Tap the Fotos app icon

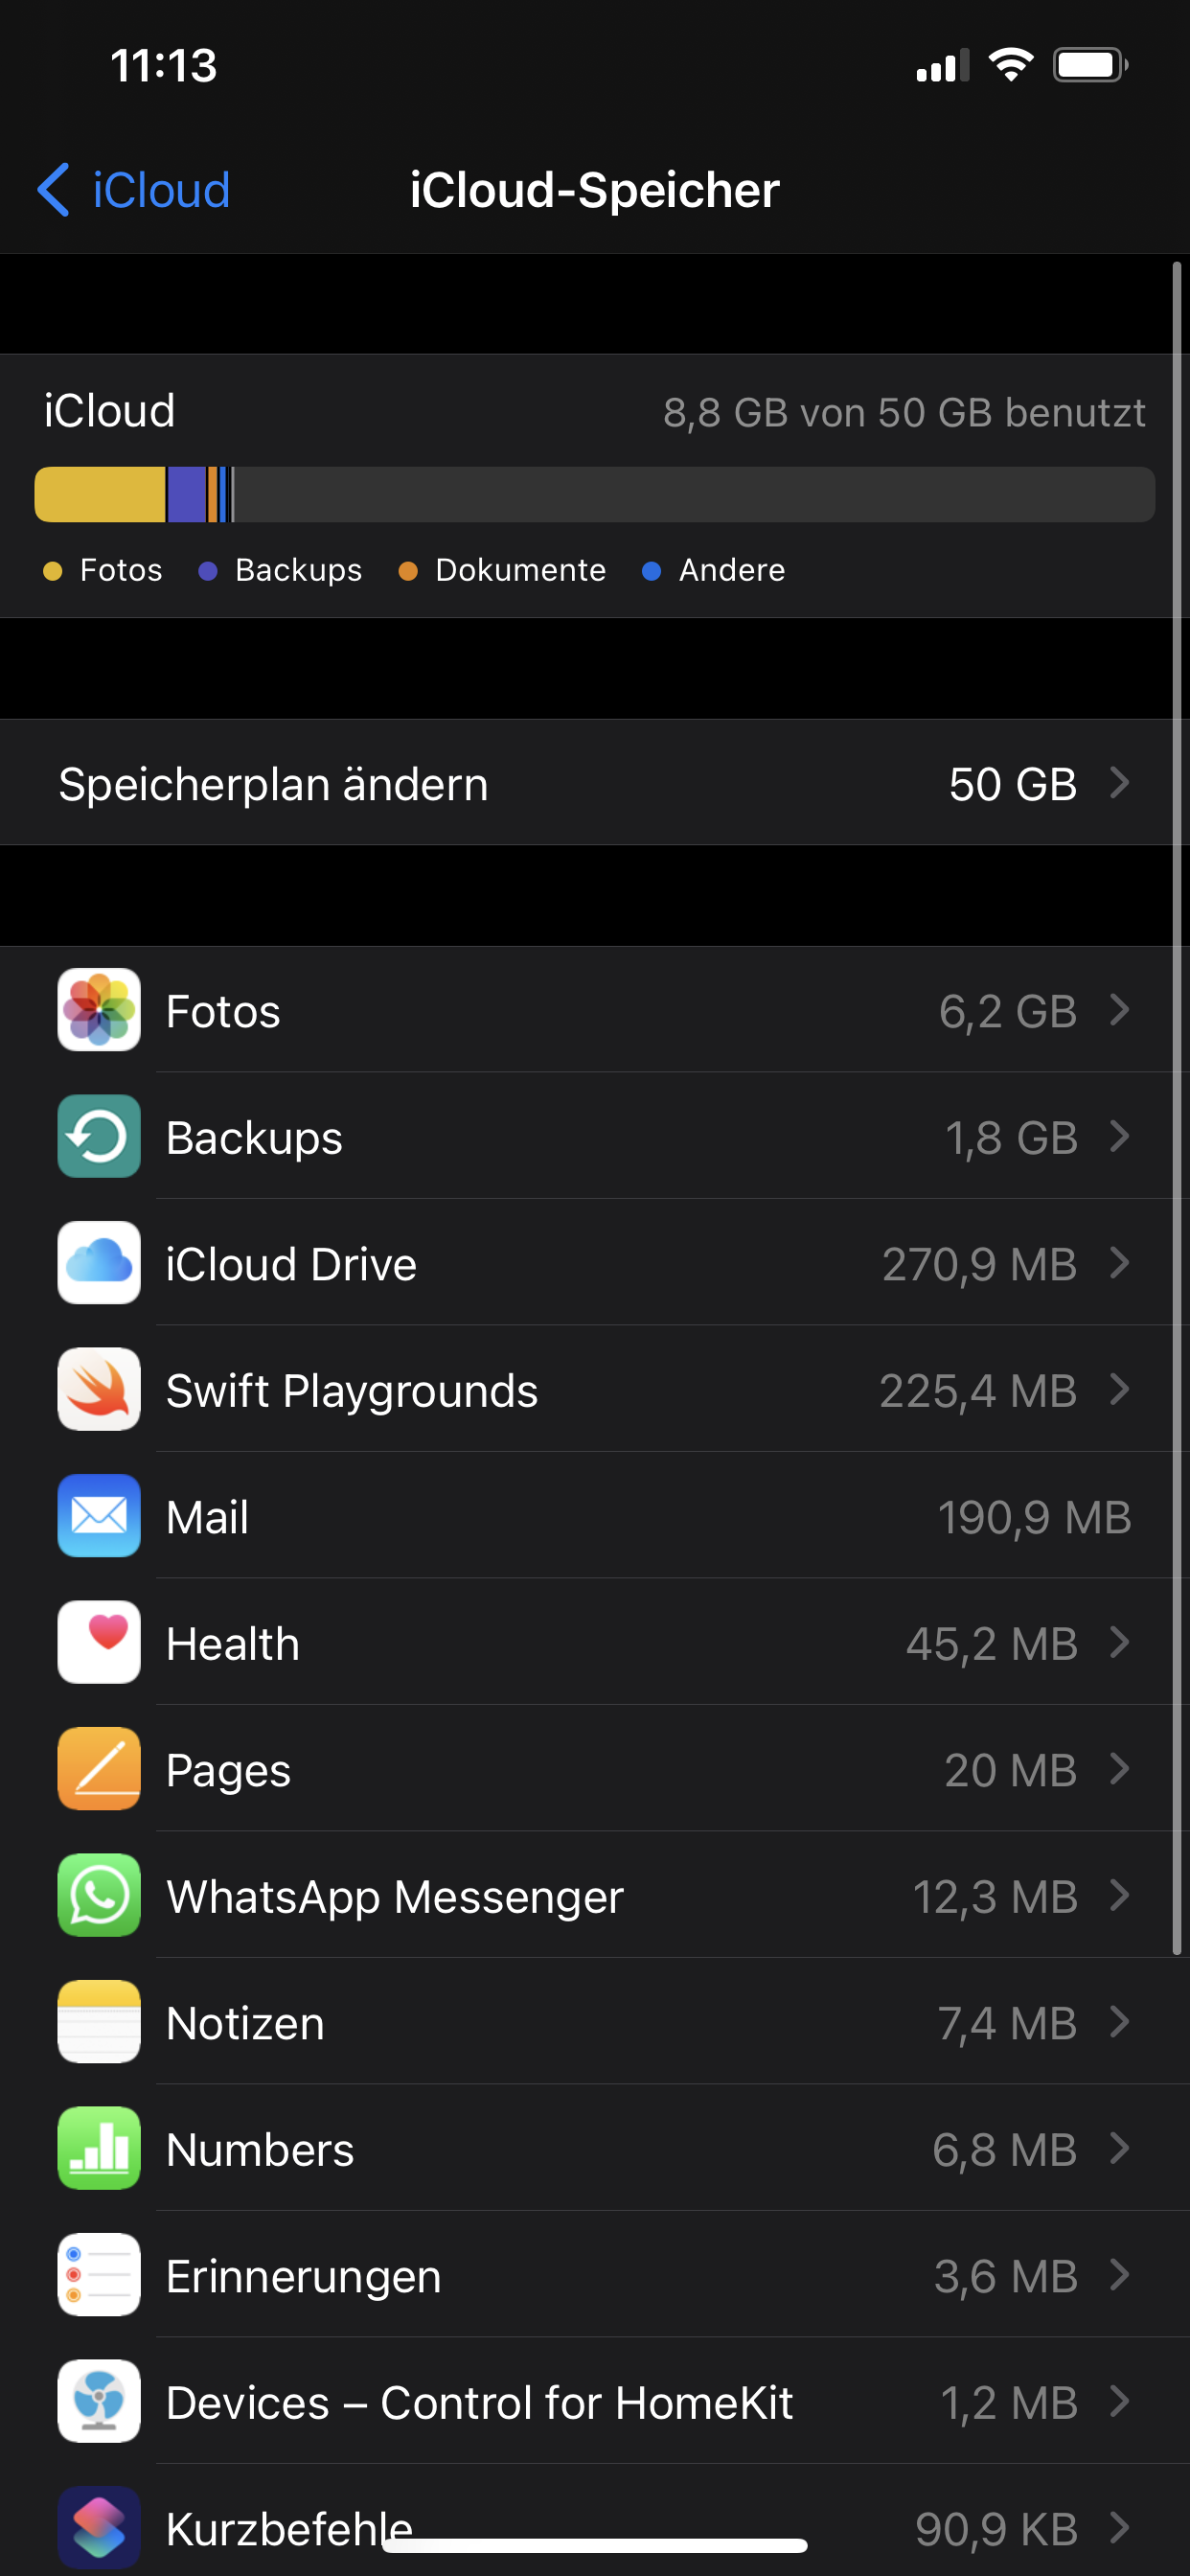[x=98, y=1010]
